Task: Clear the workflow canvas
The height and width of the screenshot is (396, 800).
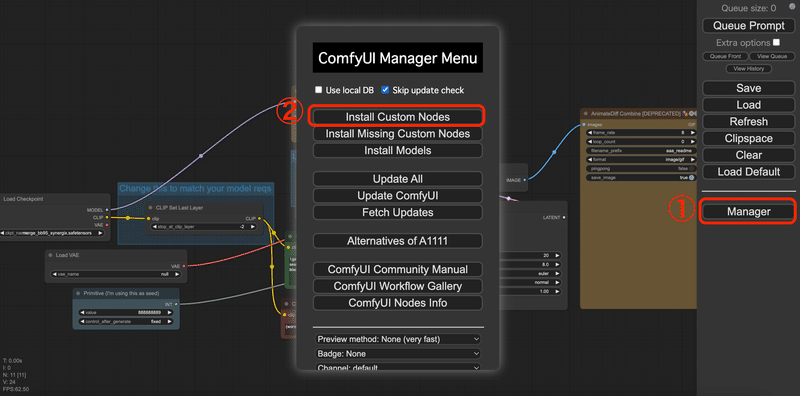Action: click(748, 155)
